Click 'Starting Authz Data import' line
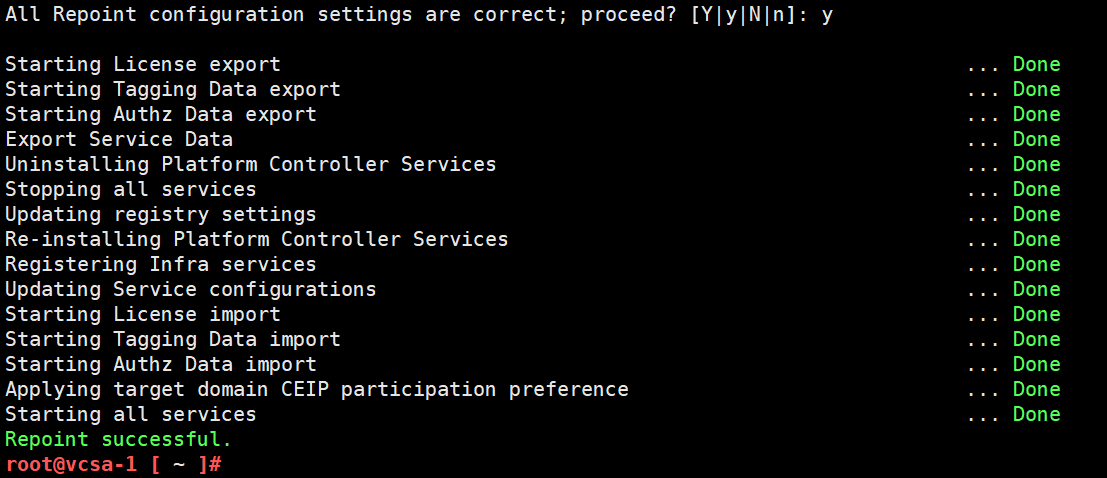Image resolution: width=1107 pixels, height=478 pixels. point(161,364)
